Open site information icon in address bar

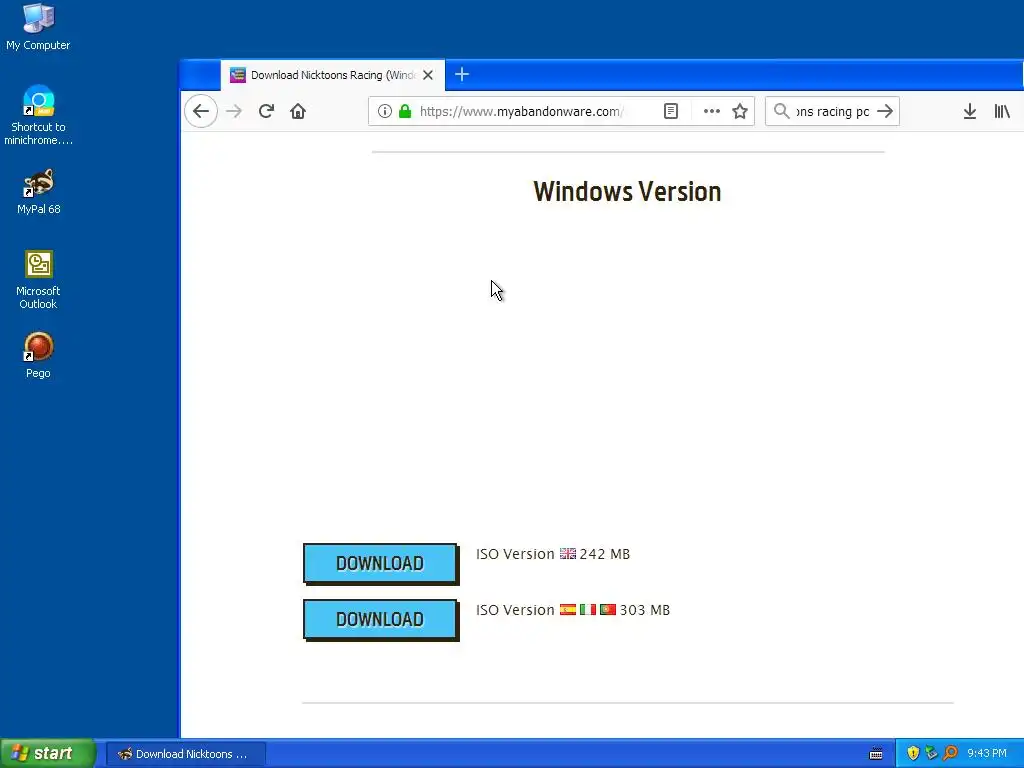pos(385,111)
